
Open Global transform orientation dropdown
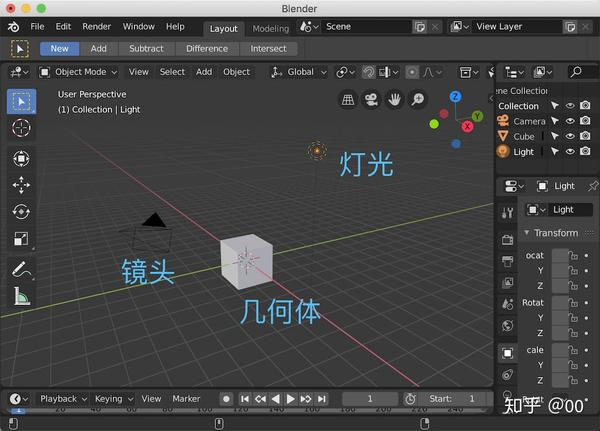300,72
